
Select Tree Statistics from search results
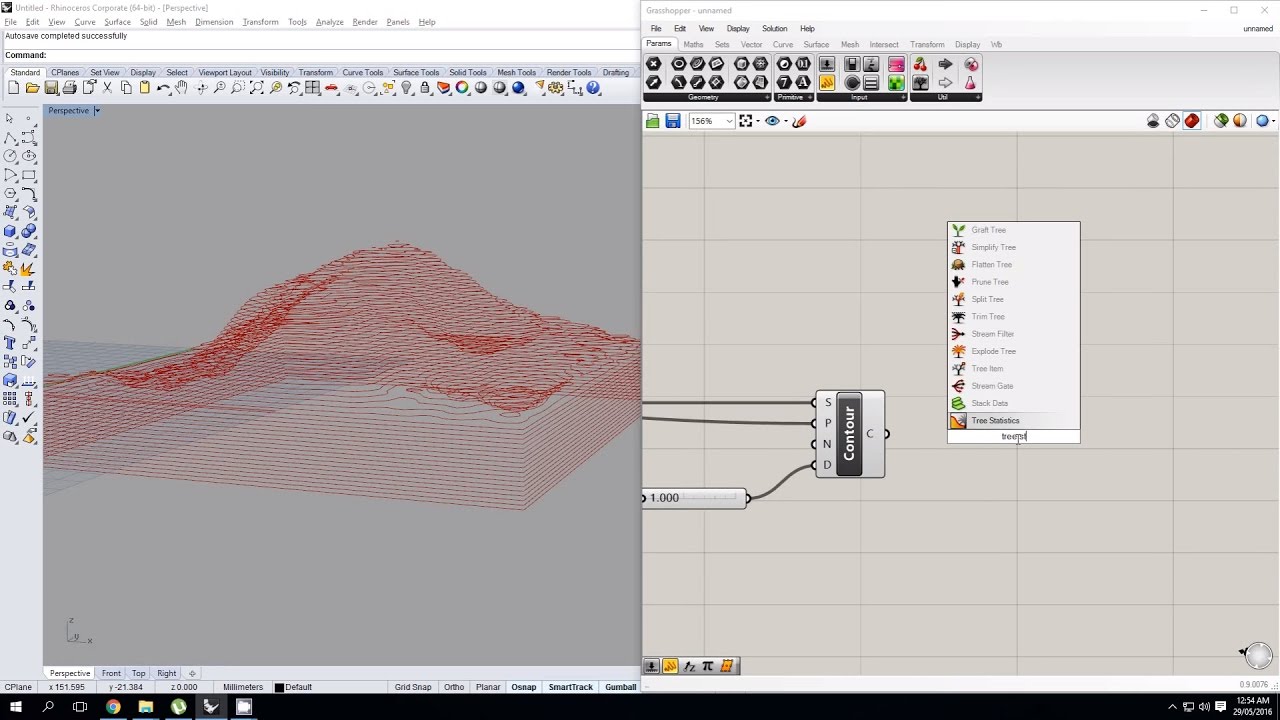click(x=1014, y=421)
